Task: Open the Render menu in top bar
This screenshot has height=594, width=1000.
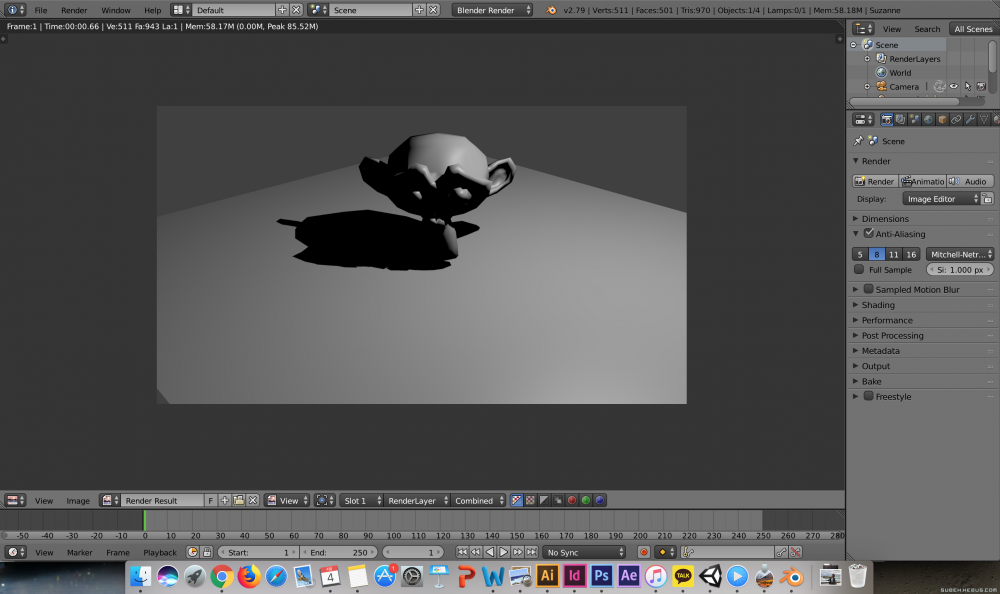Action: click(x=74, y=10)
